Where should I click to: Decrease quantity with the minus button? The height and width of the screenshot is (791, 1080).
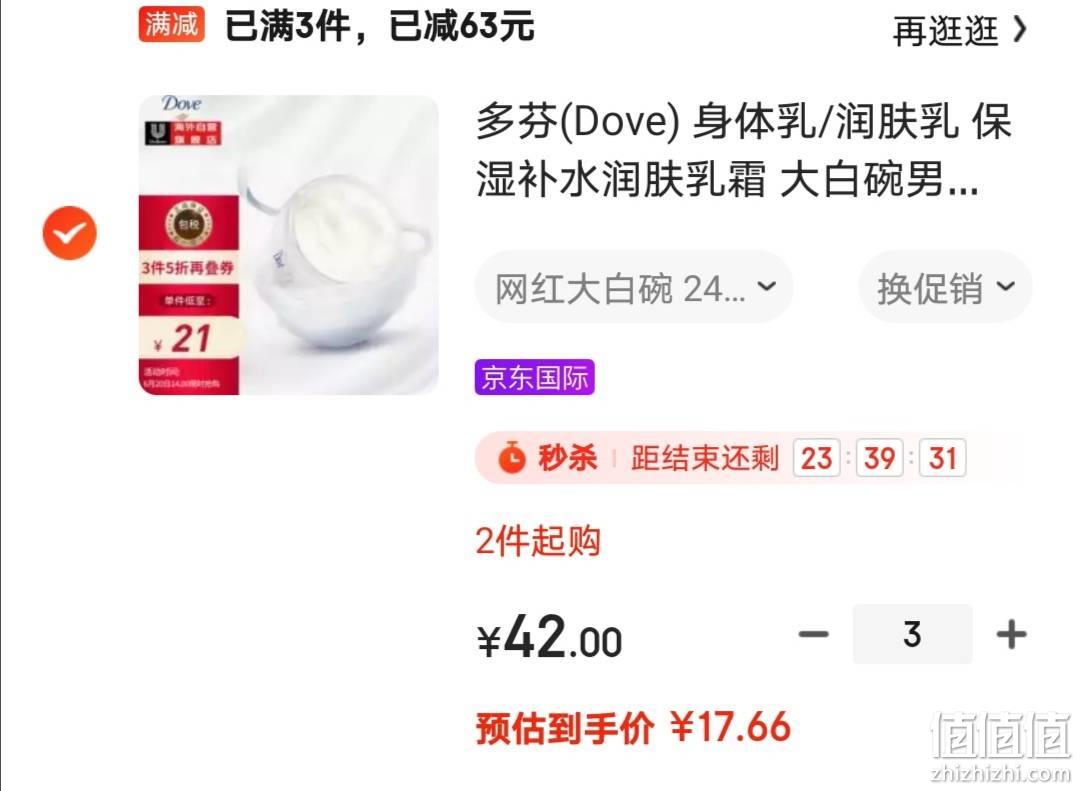click(x=813, y=634)
